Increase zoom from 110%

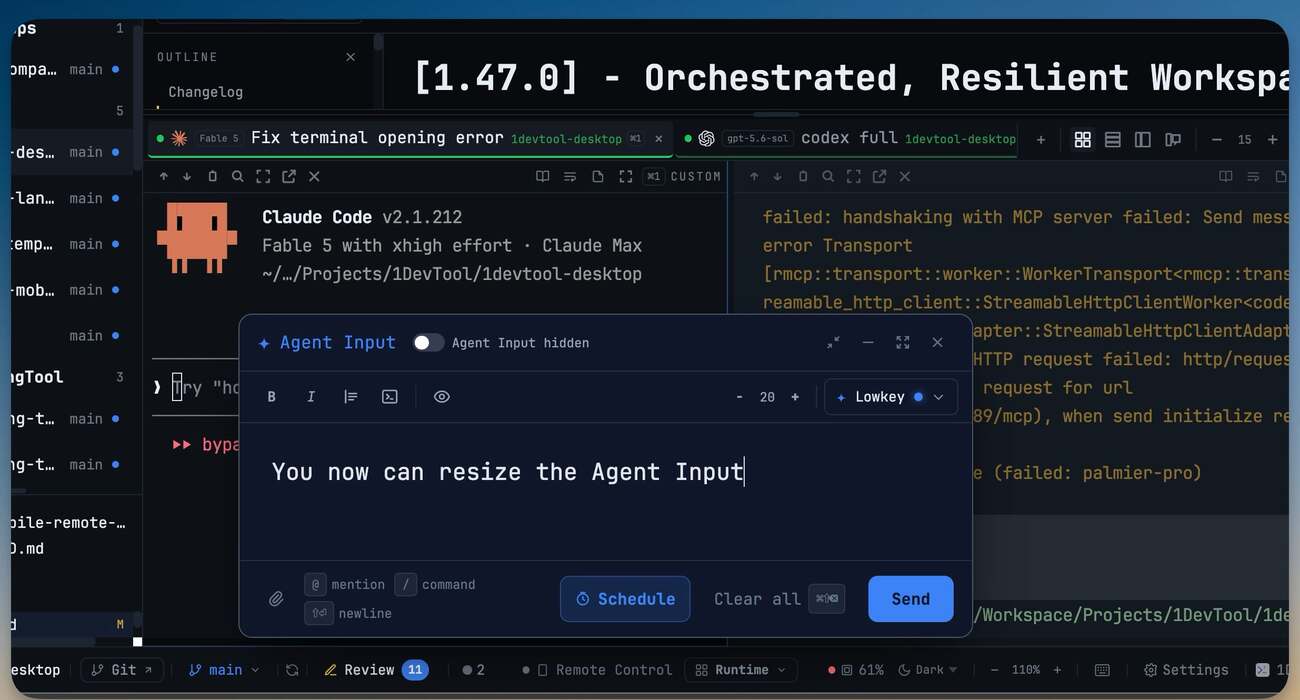(x=1057, y=670)
